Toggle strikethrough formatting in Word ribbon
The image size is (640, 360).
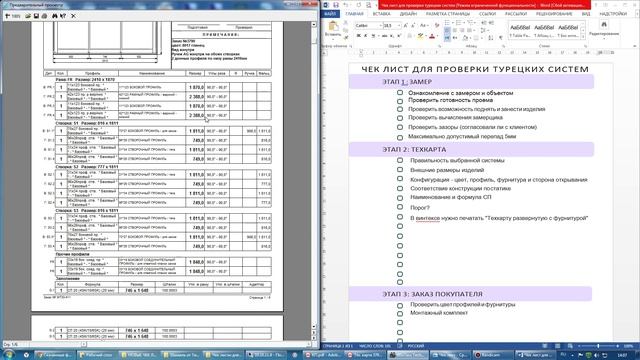384,36
